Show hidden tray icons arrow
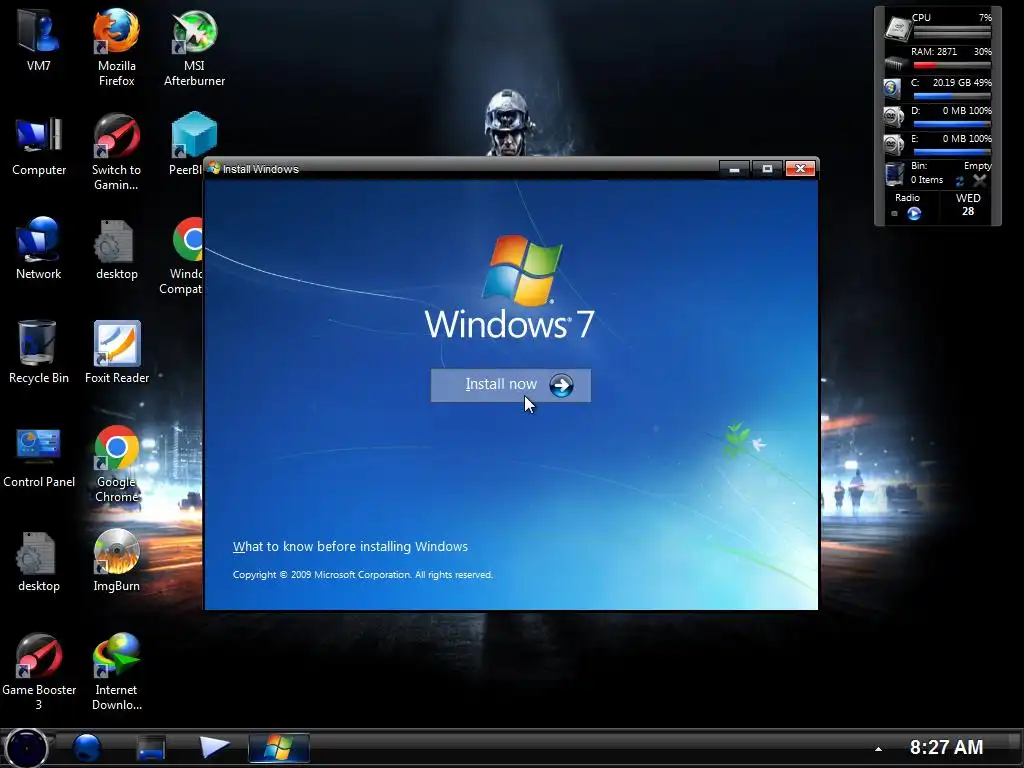This screenshot has height=768, width=1024. (x=878, y=749)
